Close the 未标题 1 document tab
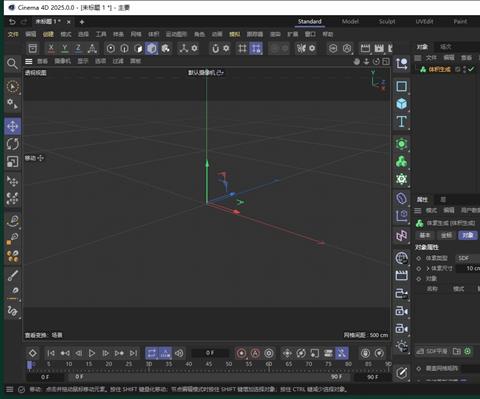 tap(69, 22)
